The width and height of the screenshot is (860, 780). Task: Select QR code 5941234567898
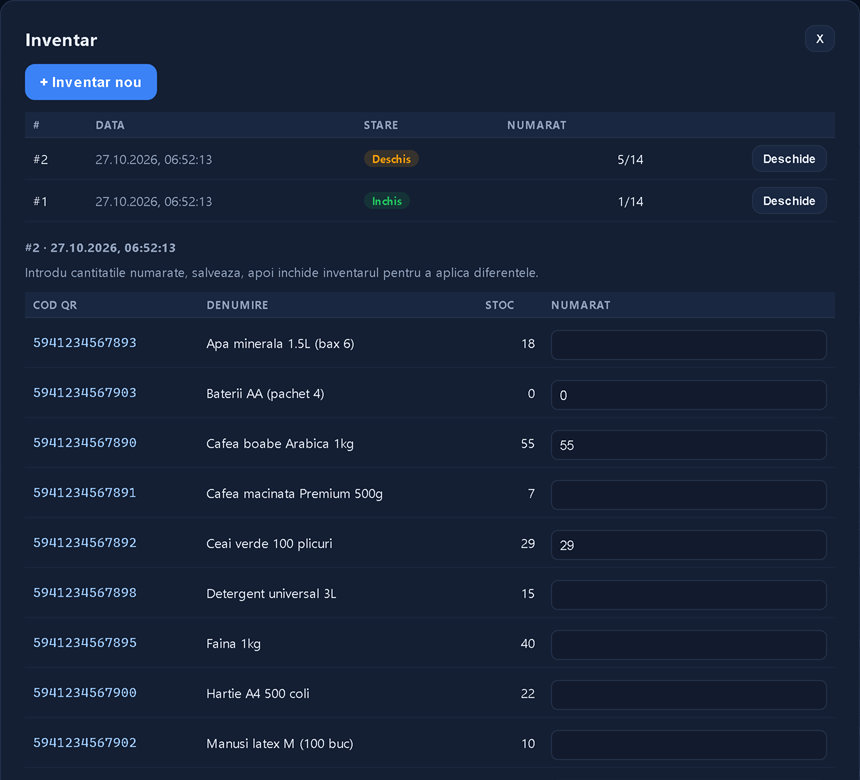pos(85,593)
